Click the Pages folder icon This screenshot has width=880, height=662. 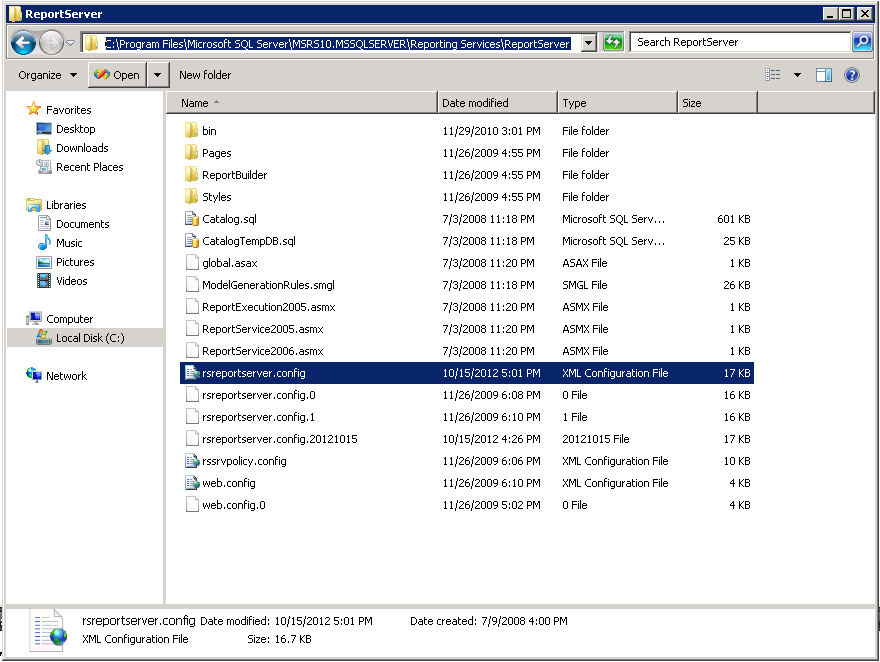click(191, 153)
